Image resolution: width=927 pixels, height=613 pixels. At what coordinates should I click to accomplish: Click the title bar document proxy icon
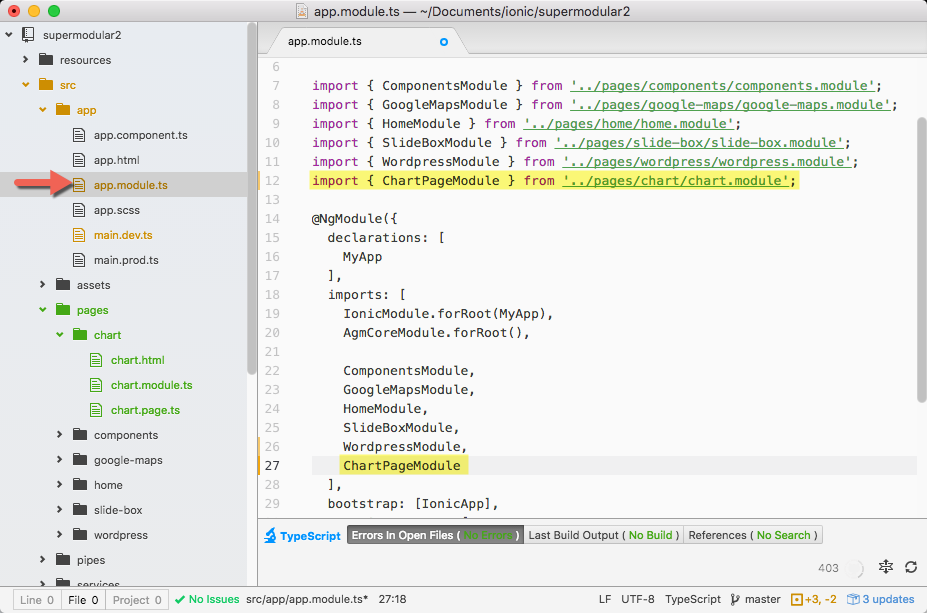pos(302,11)
